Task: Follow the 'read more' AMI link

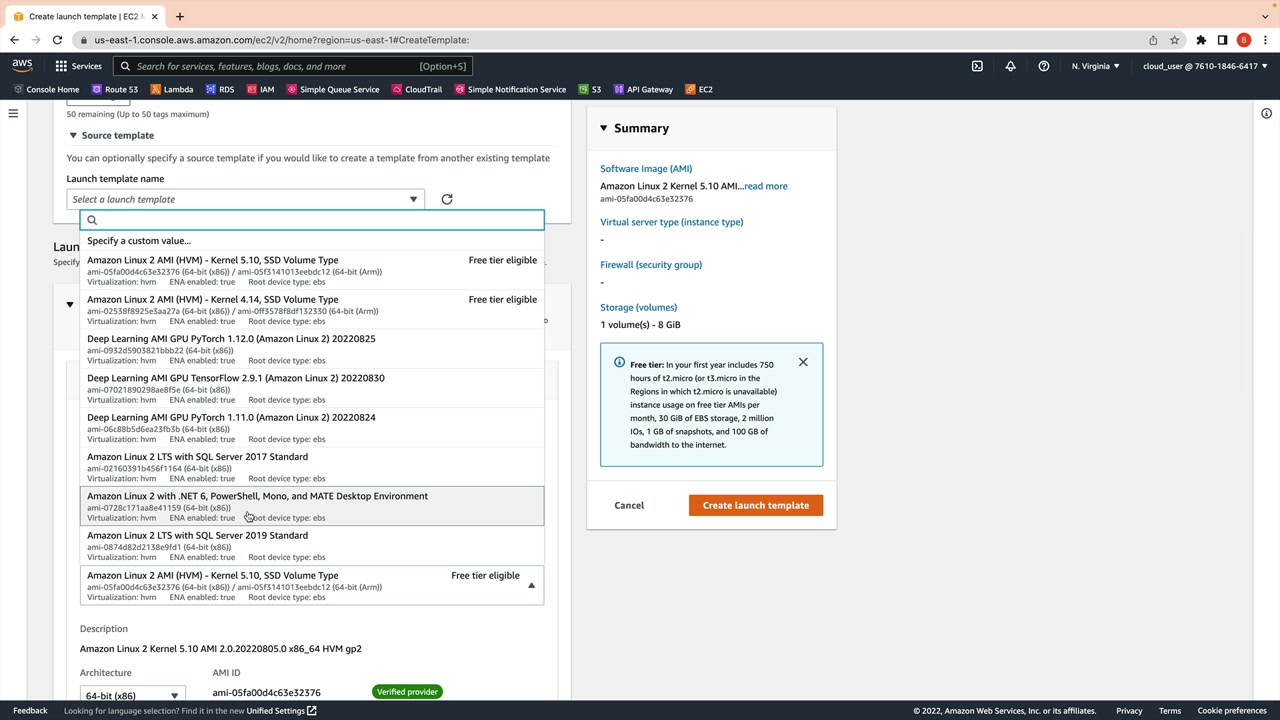Action: click(x=766, y=186)
